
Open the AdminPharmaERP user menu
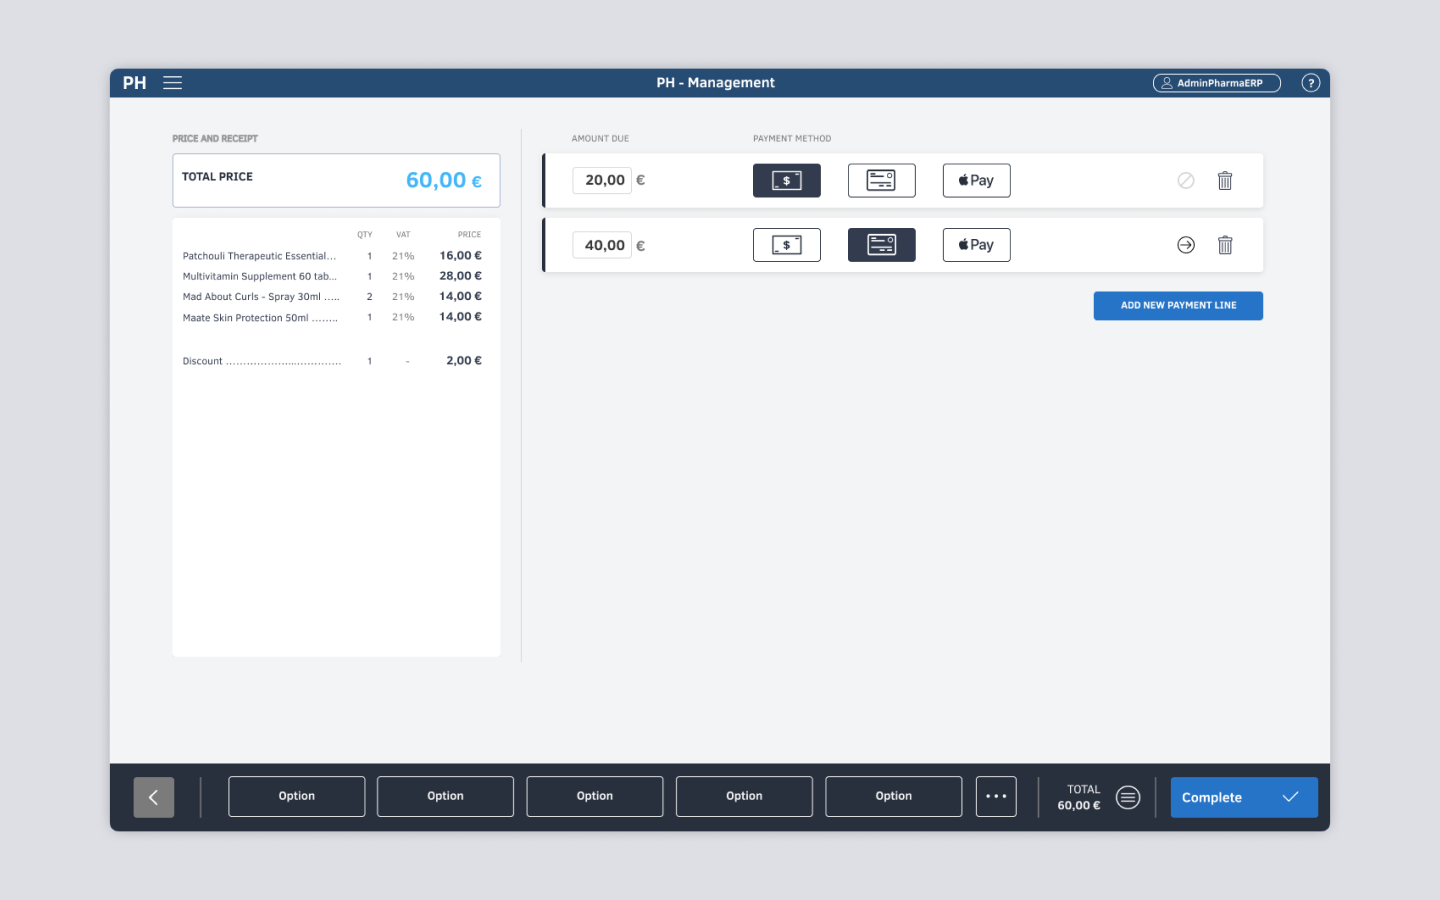[1216, 83]
